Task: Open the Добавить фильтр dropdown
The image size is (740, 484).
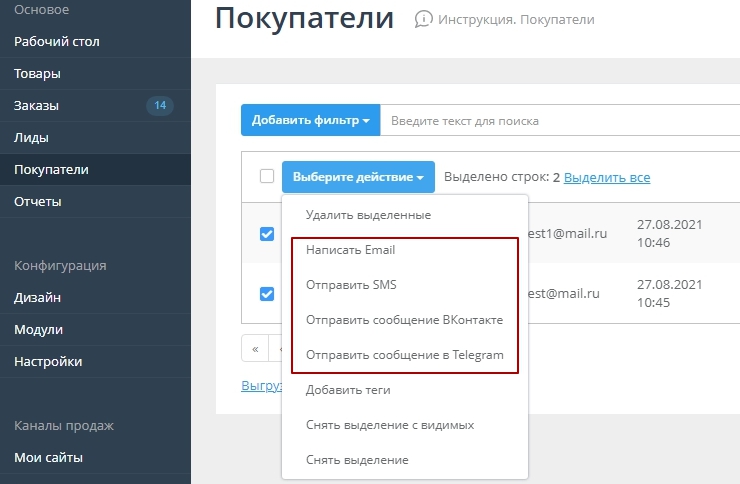Action: pyautogui.click(x=310, y=121)
